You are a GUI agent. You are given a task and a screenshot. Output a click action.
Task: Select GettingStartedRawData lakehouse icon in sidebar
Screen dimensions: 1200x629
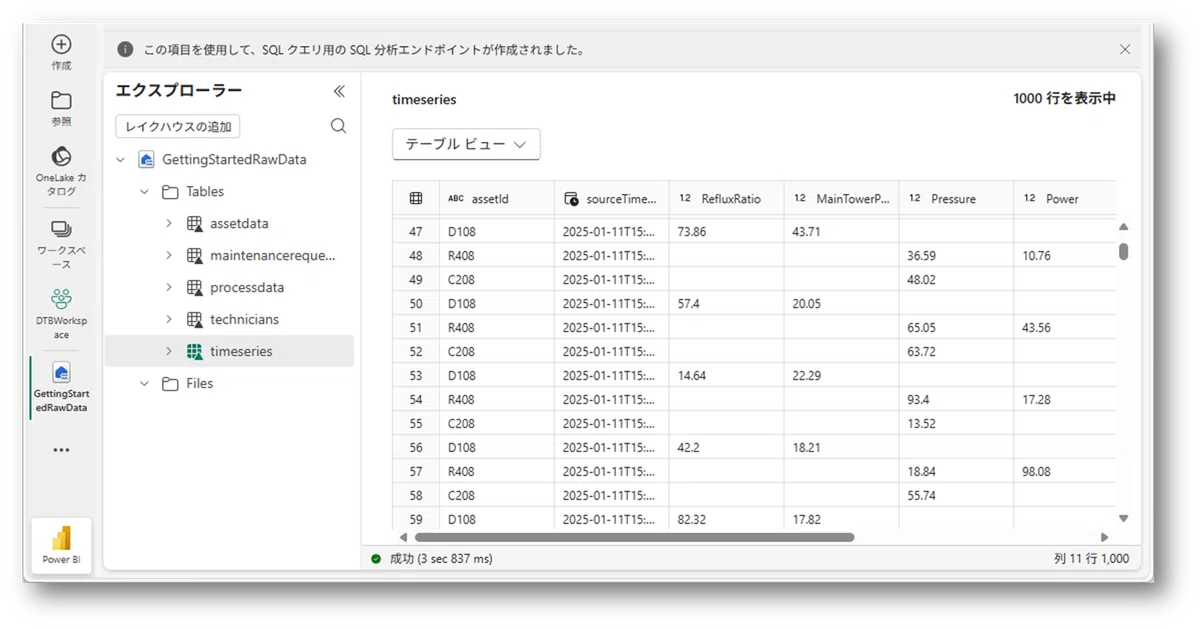click(61, 373)
